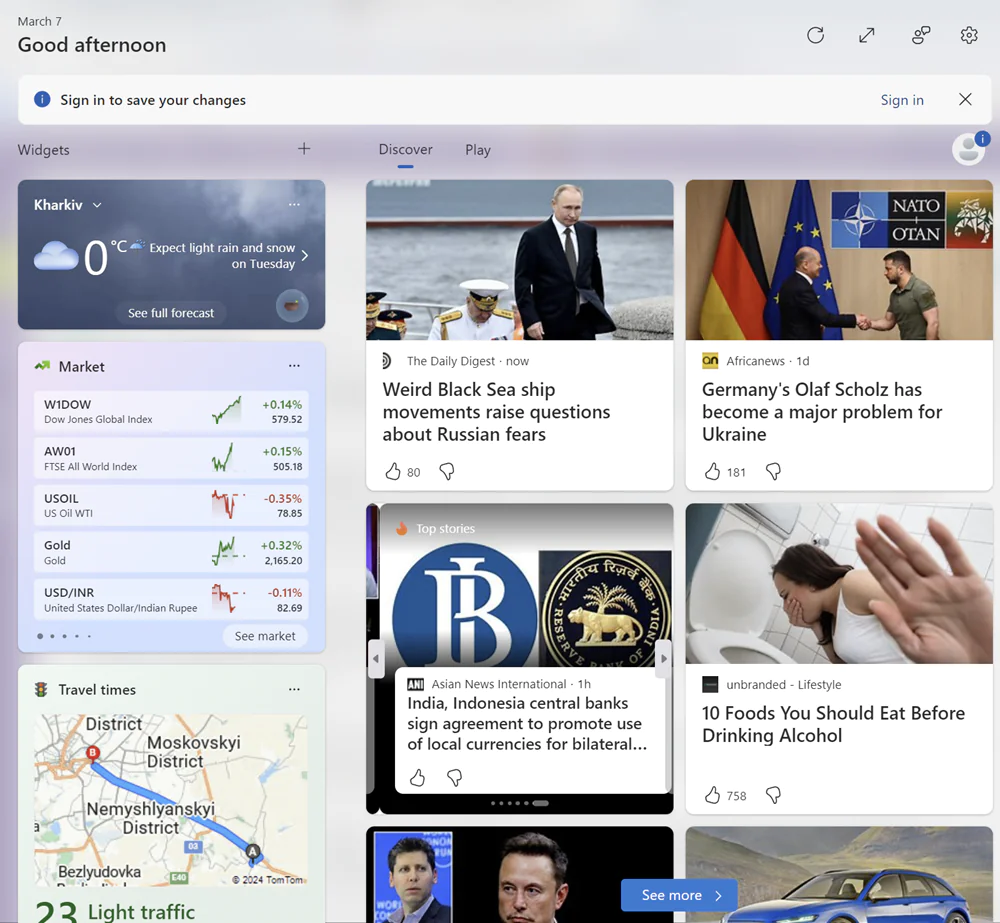The image size is (1000, 923).
Task: Dislike the Olaf Scholz article
Action: tap(773, 472)
